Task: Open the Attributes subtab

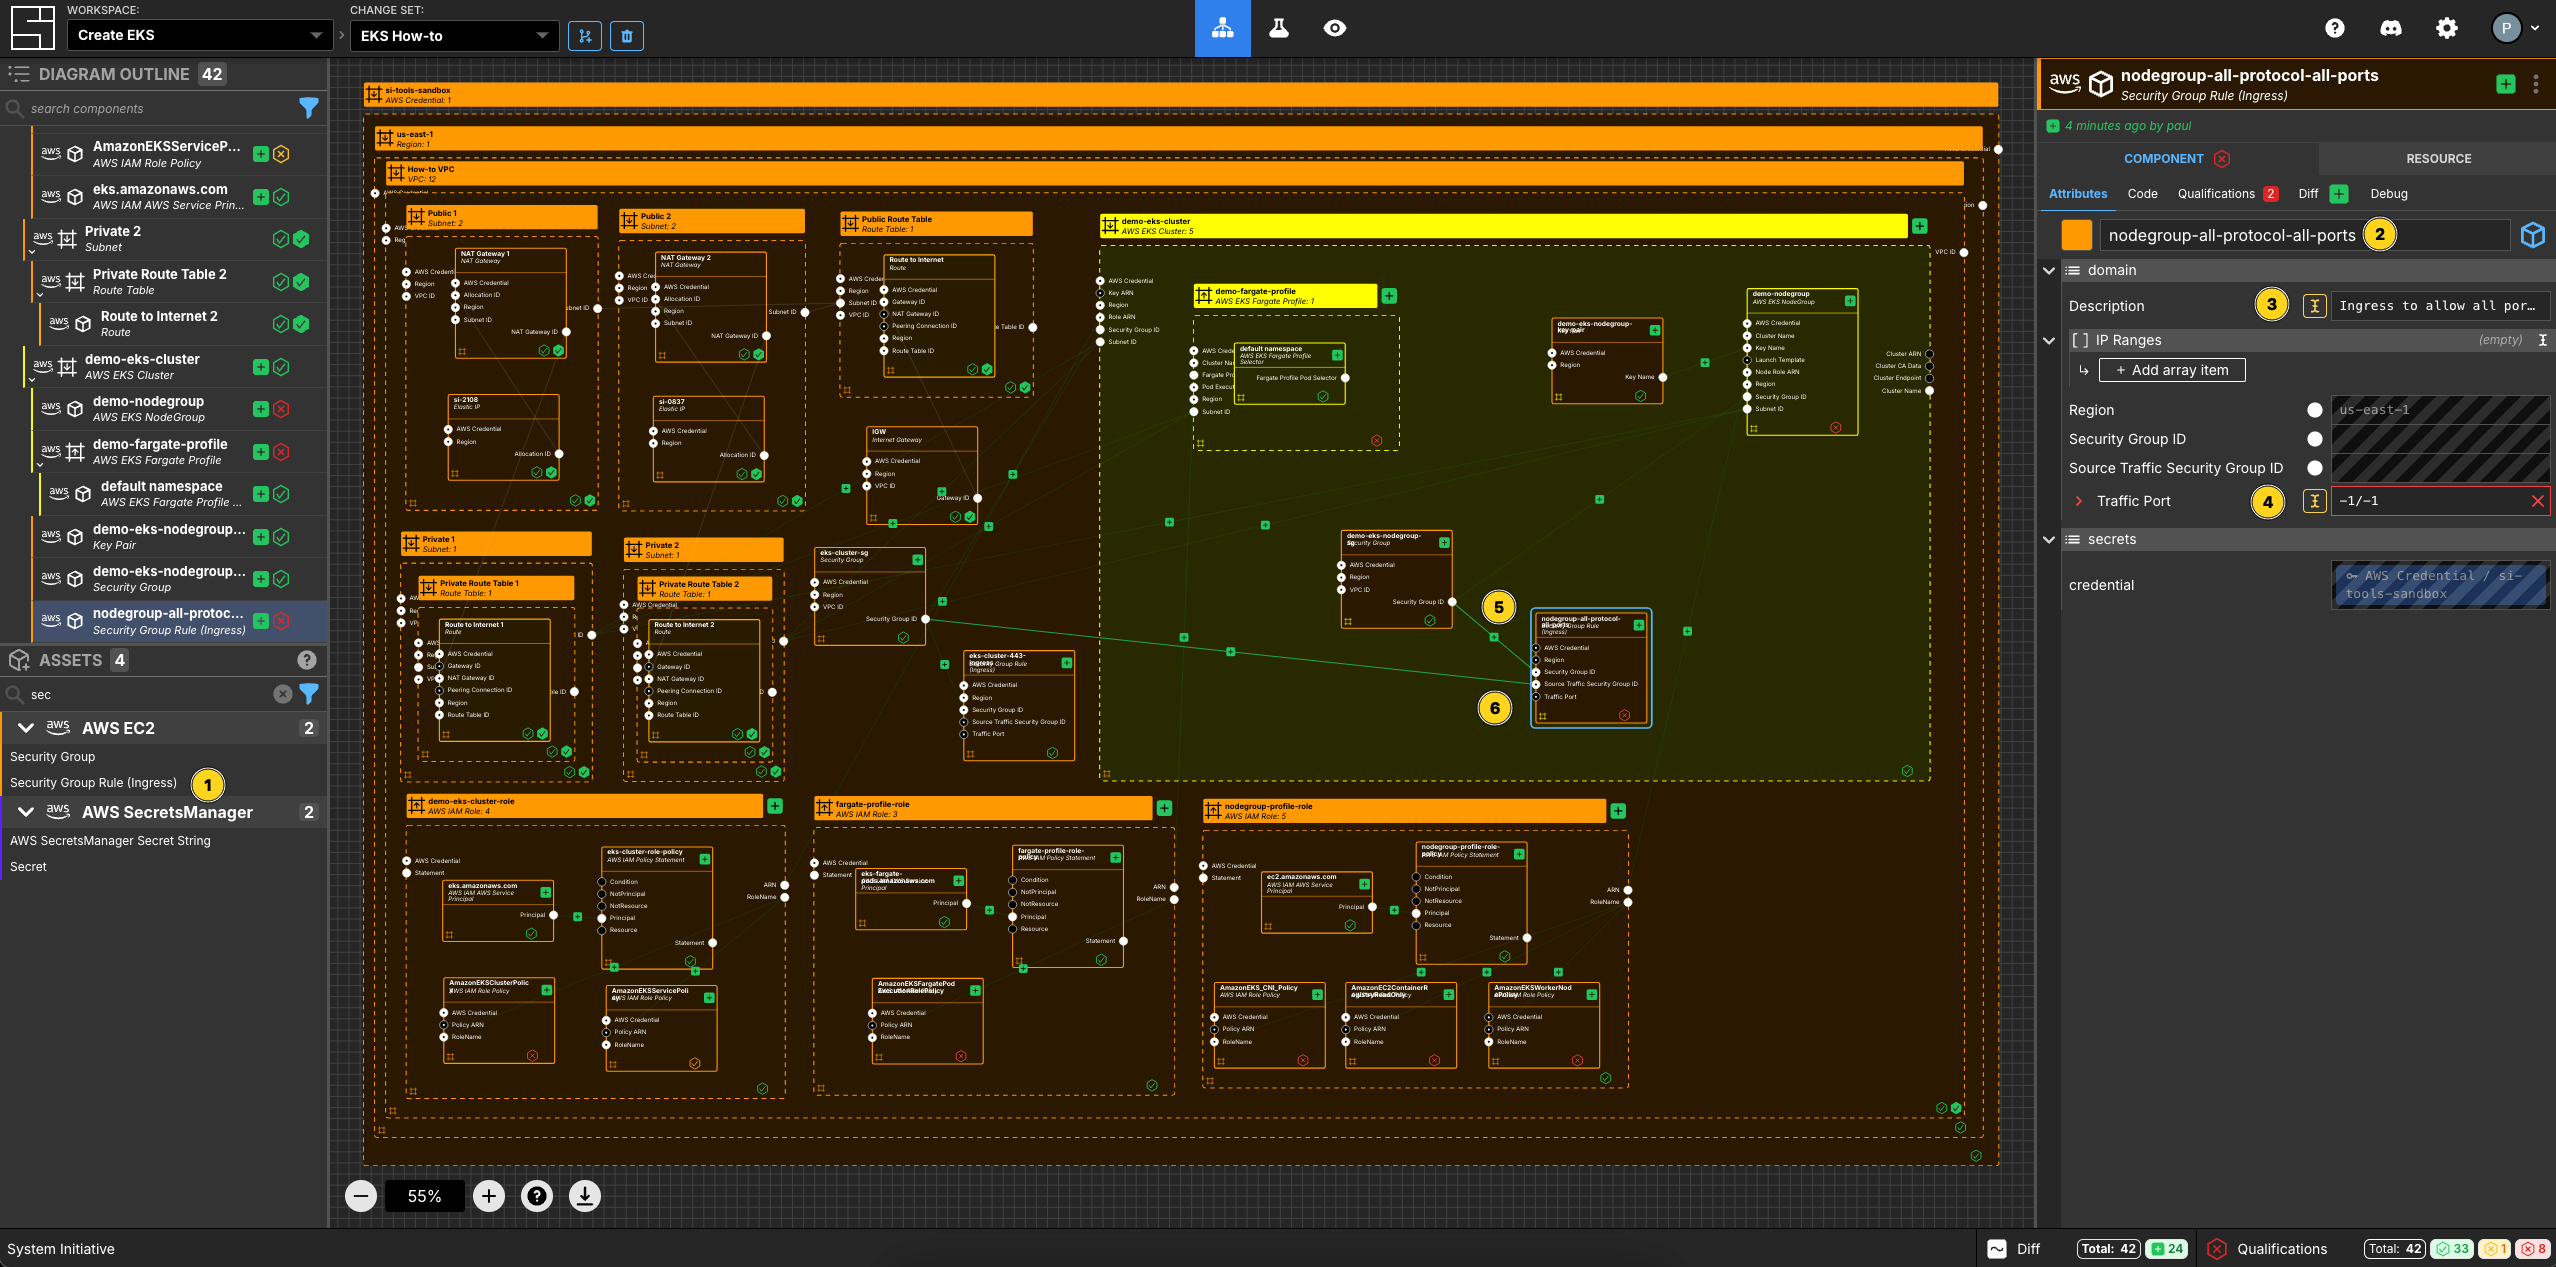Action: click(2078, 194)
